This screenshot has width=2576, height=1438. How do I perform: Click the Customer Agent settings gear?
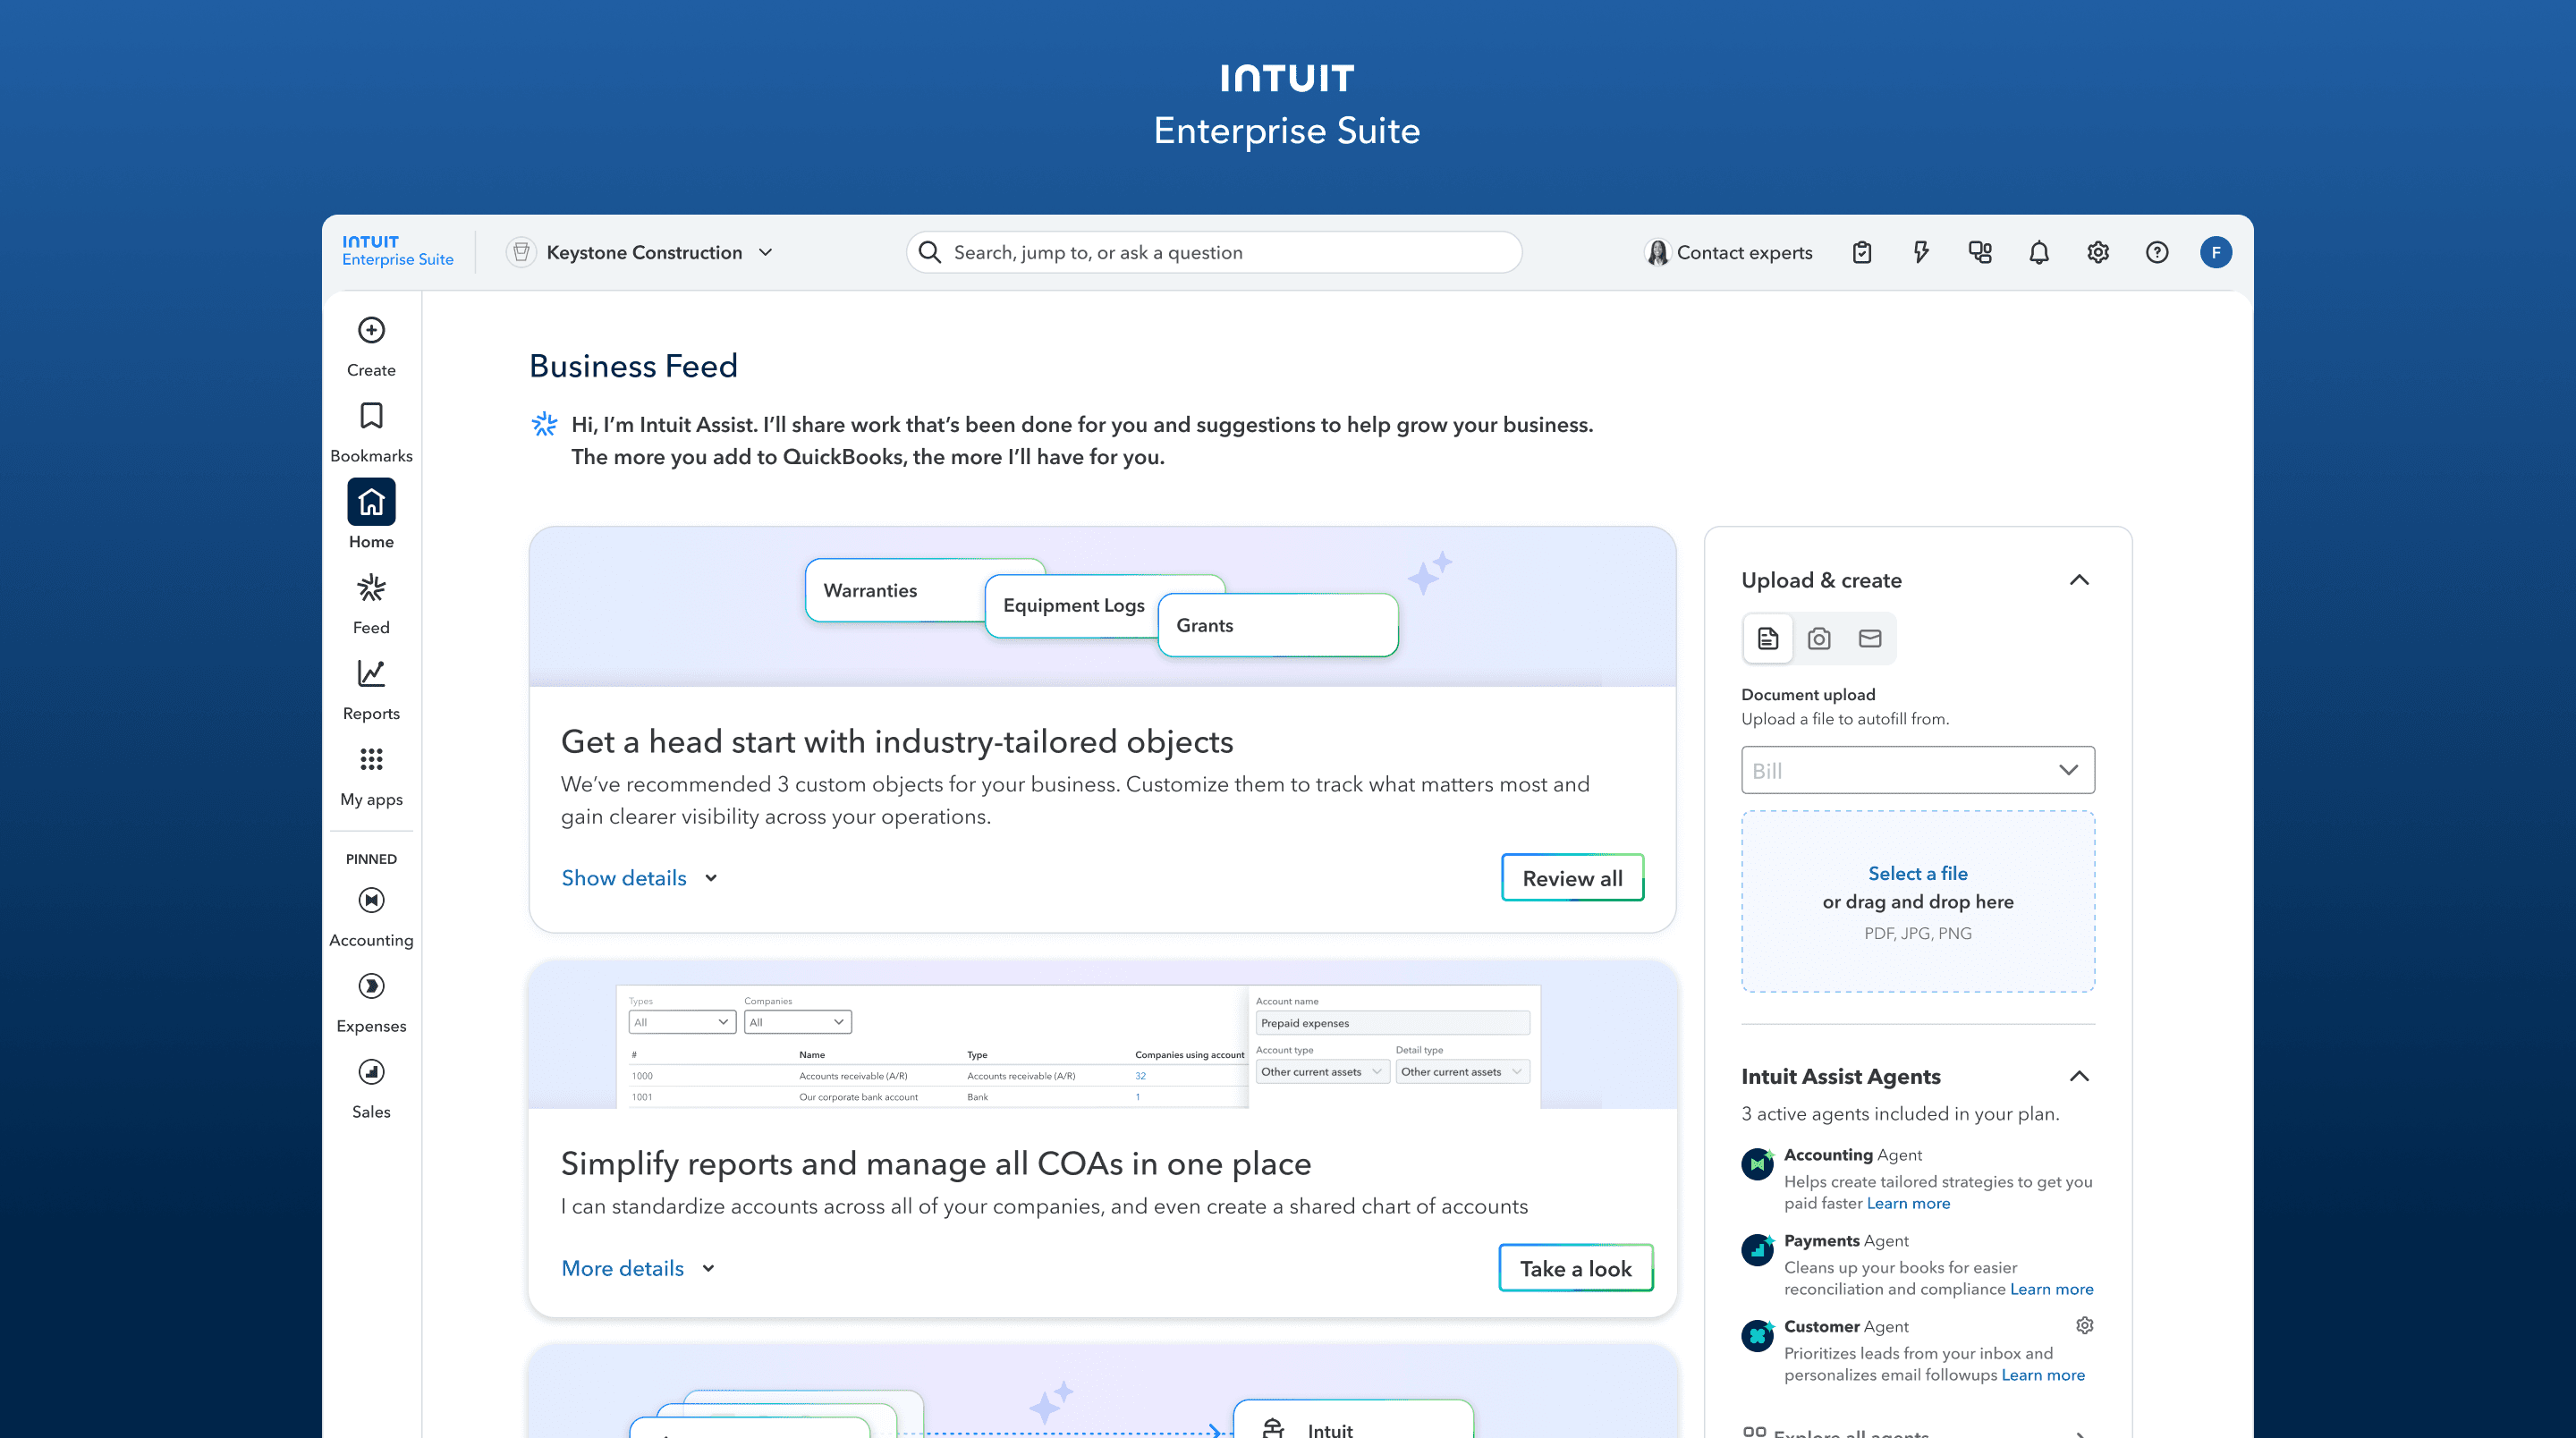[x=2084, y=1326]
